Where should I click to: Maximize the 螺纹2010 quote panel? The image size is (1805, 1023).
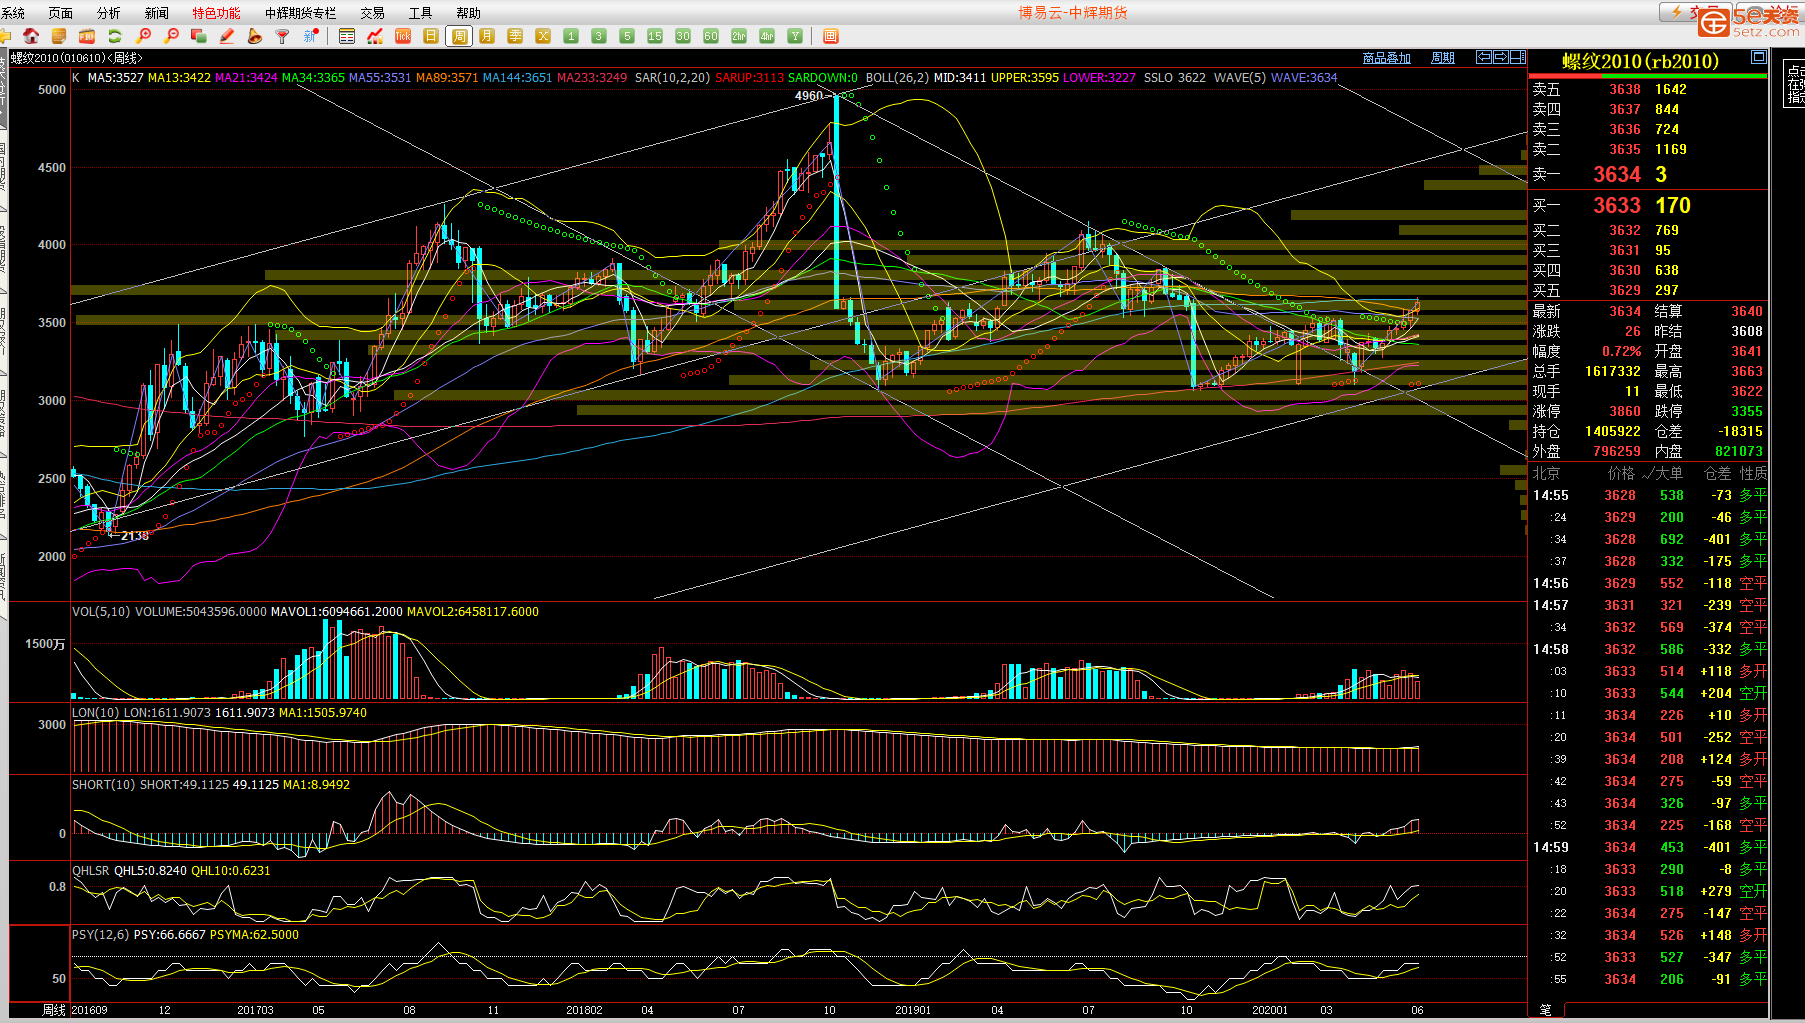1759,58
